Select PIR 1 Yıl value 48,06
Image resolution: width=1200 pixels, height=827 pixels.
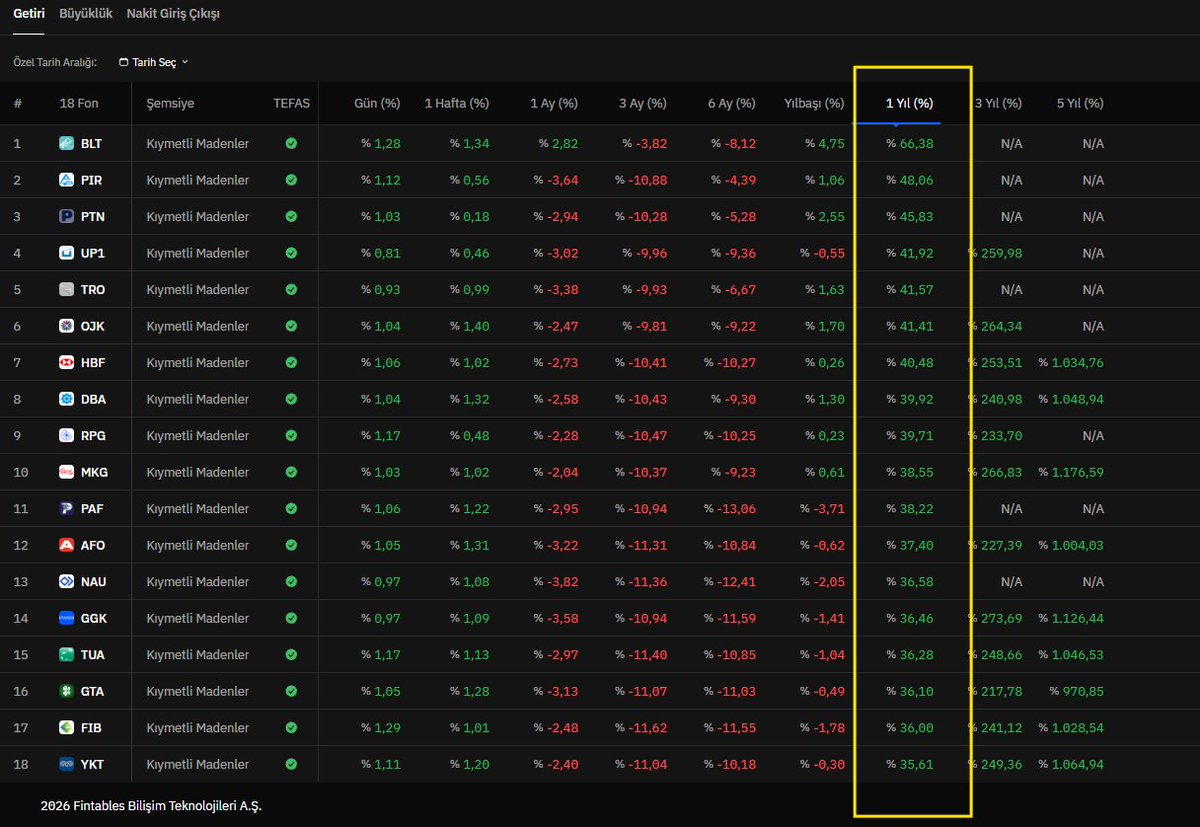(x=909, y=180)
